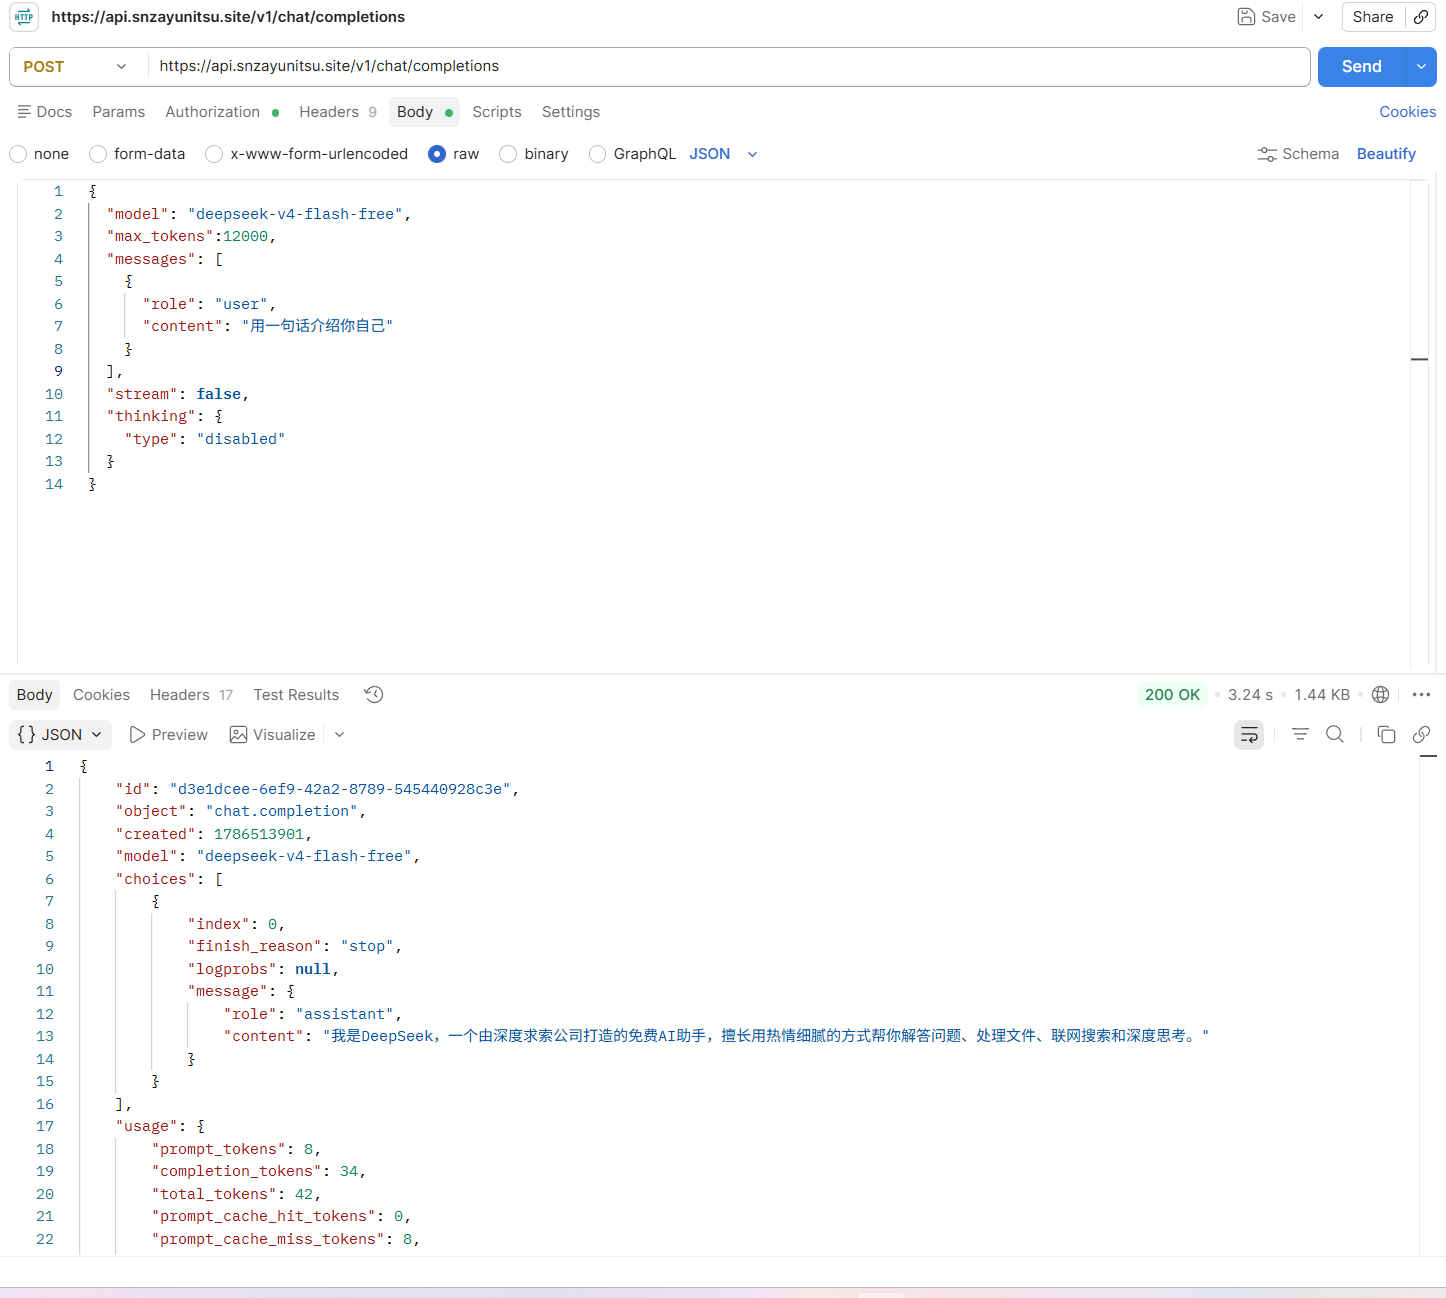Copy the response body
1446x1298 pixels.
[1386, 735]
